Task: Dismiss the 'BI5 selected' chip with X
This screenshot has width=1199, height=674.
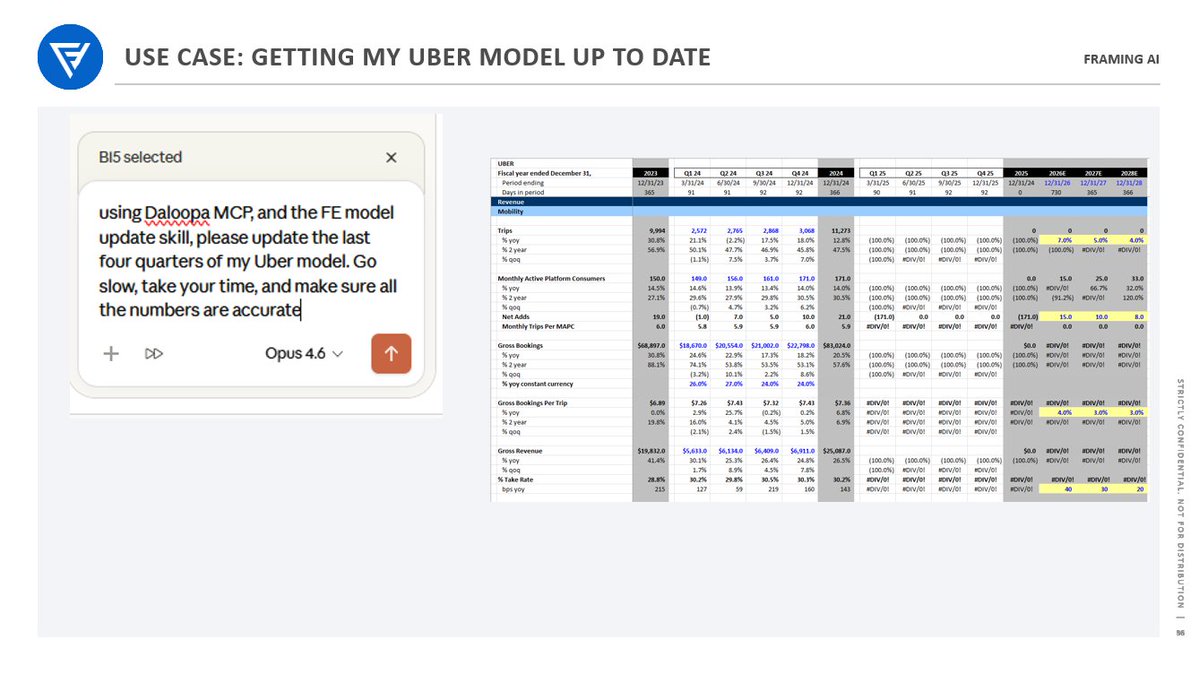Action: [x=391, y=158]
